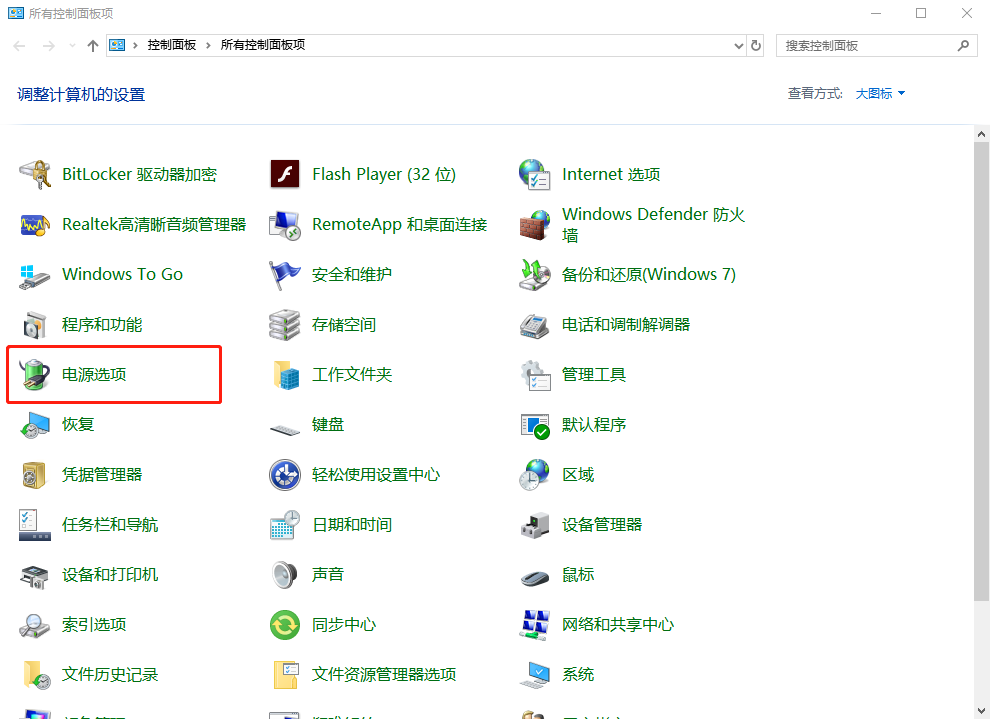Open the 日期和时间 calendar icon

coord(285,524)
